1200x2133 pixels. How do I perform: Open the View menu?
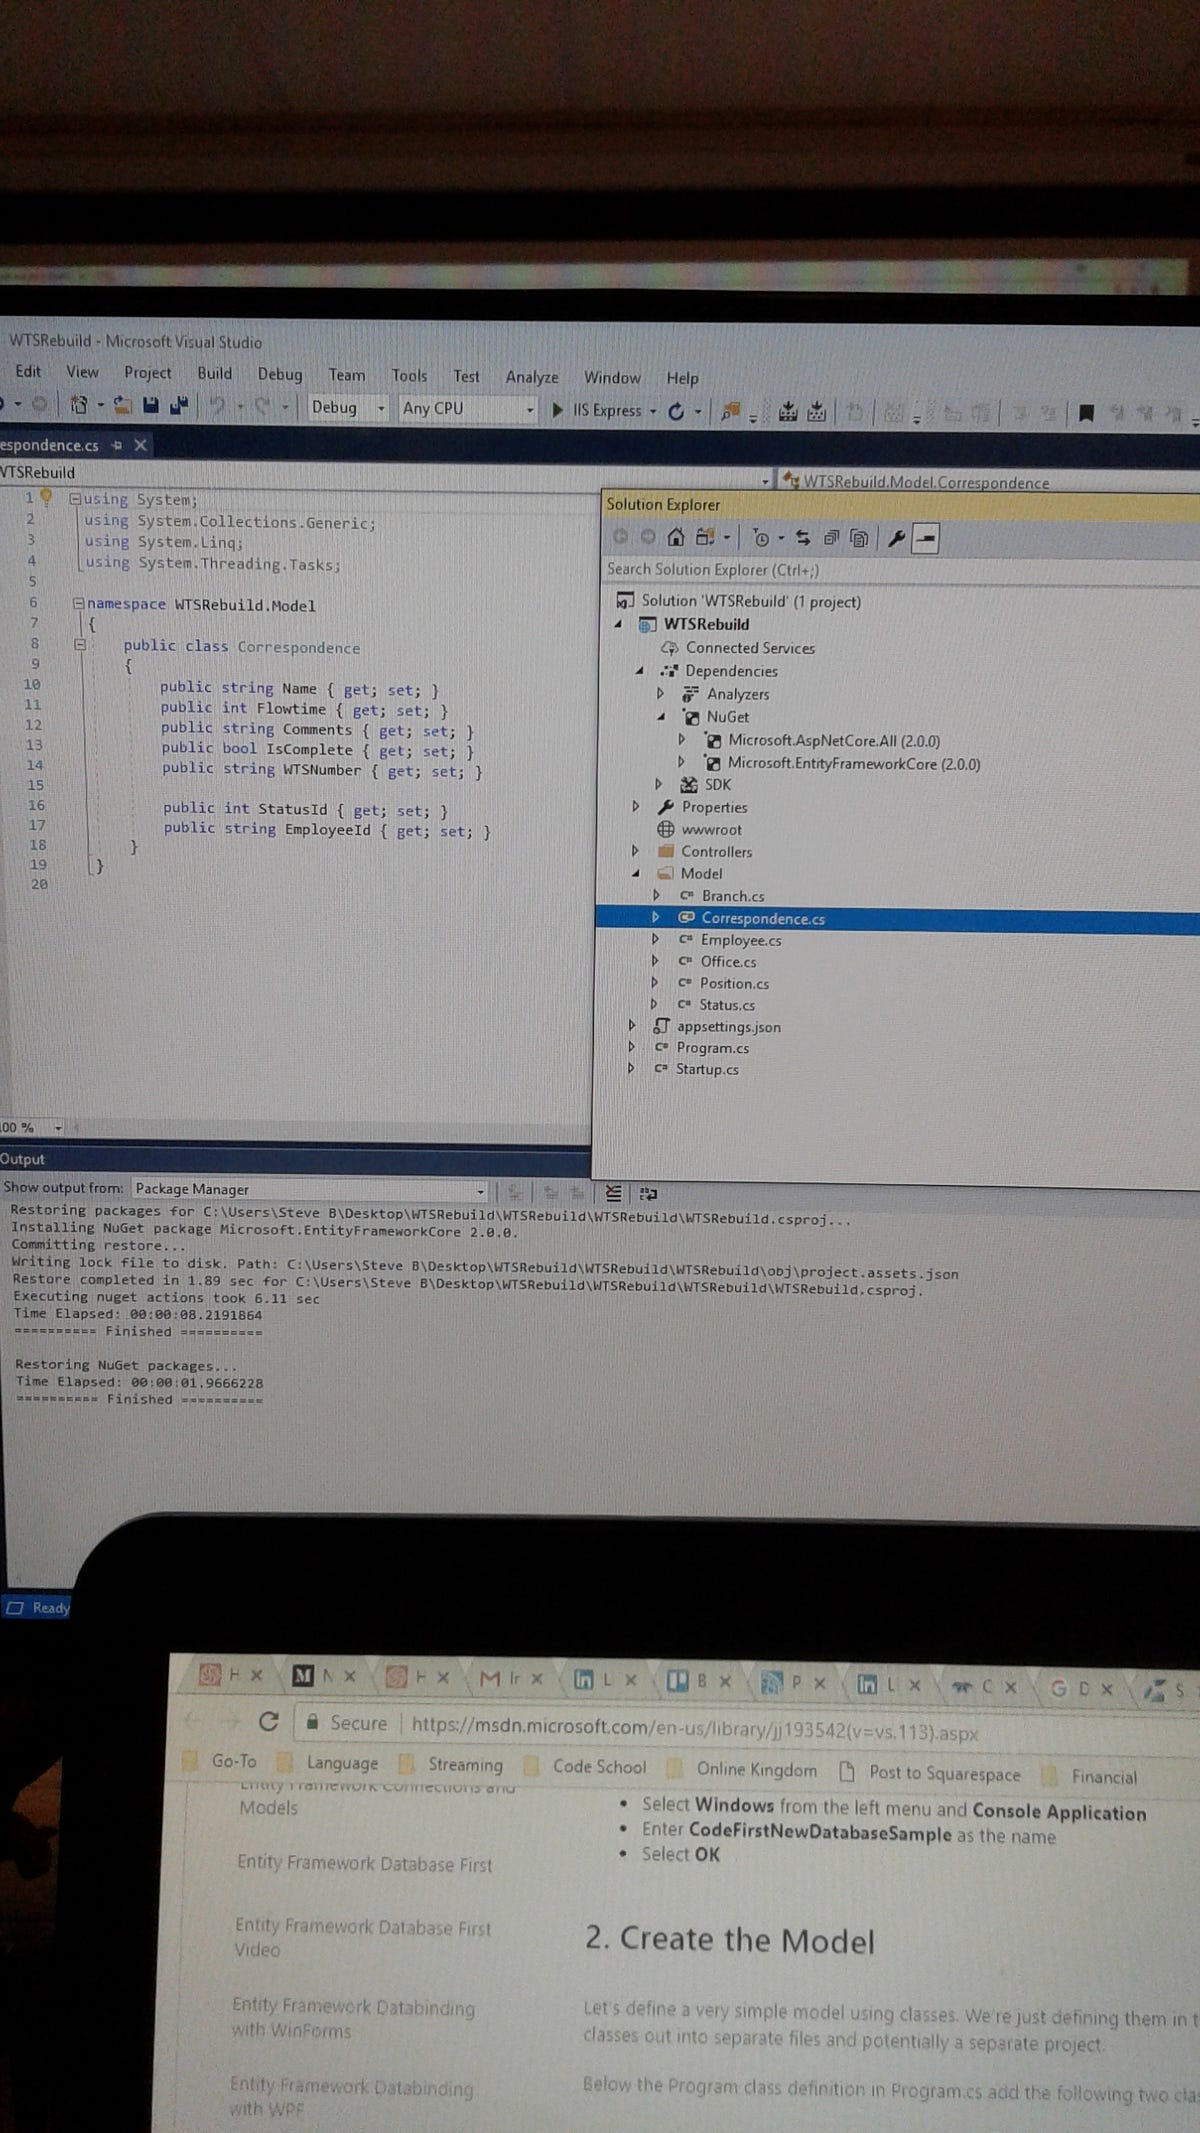82,372
